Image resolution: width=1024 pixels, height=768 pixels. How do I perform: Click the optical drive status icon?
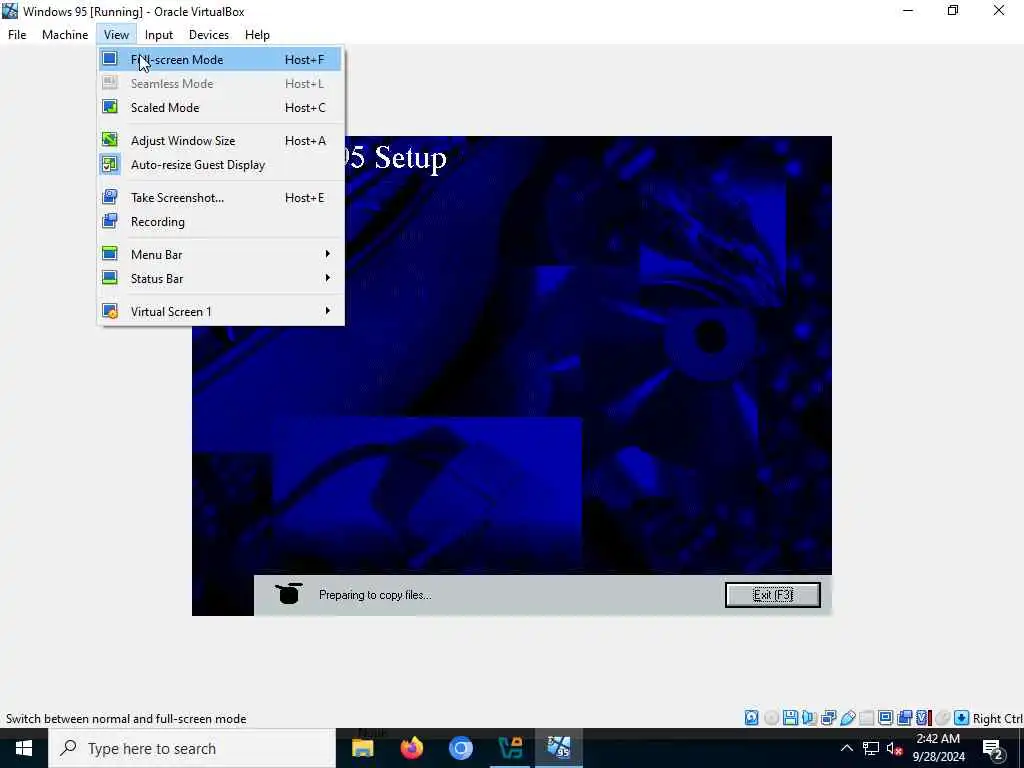[x=771, y=718]
